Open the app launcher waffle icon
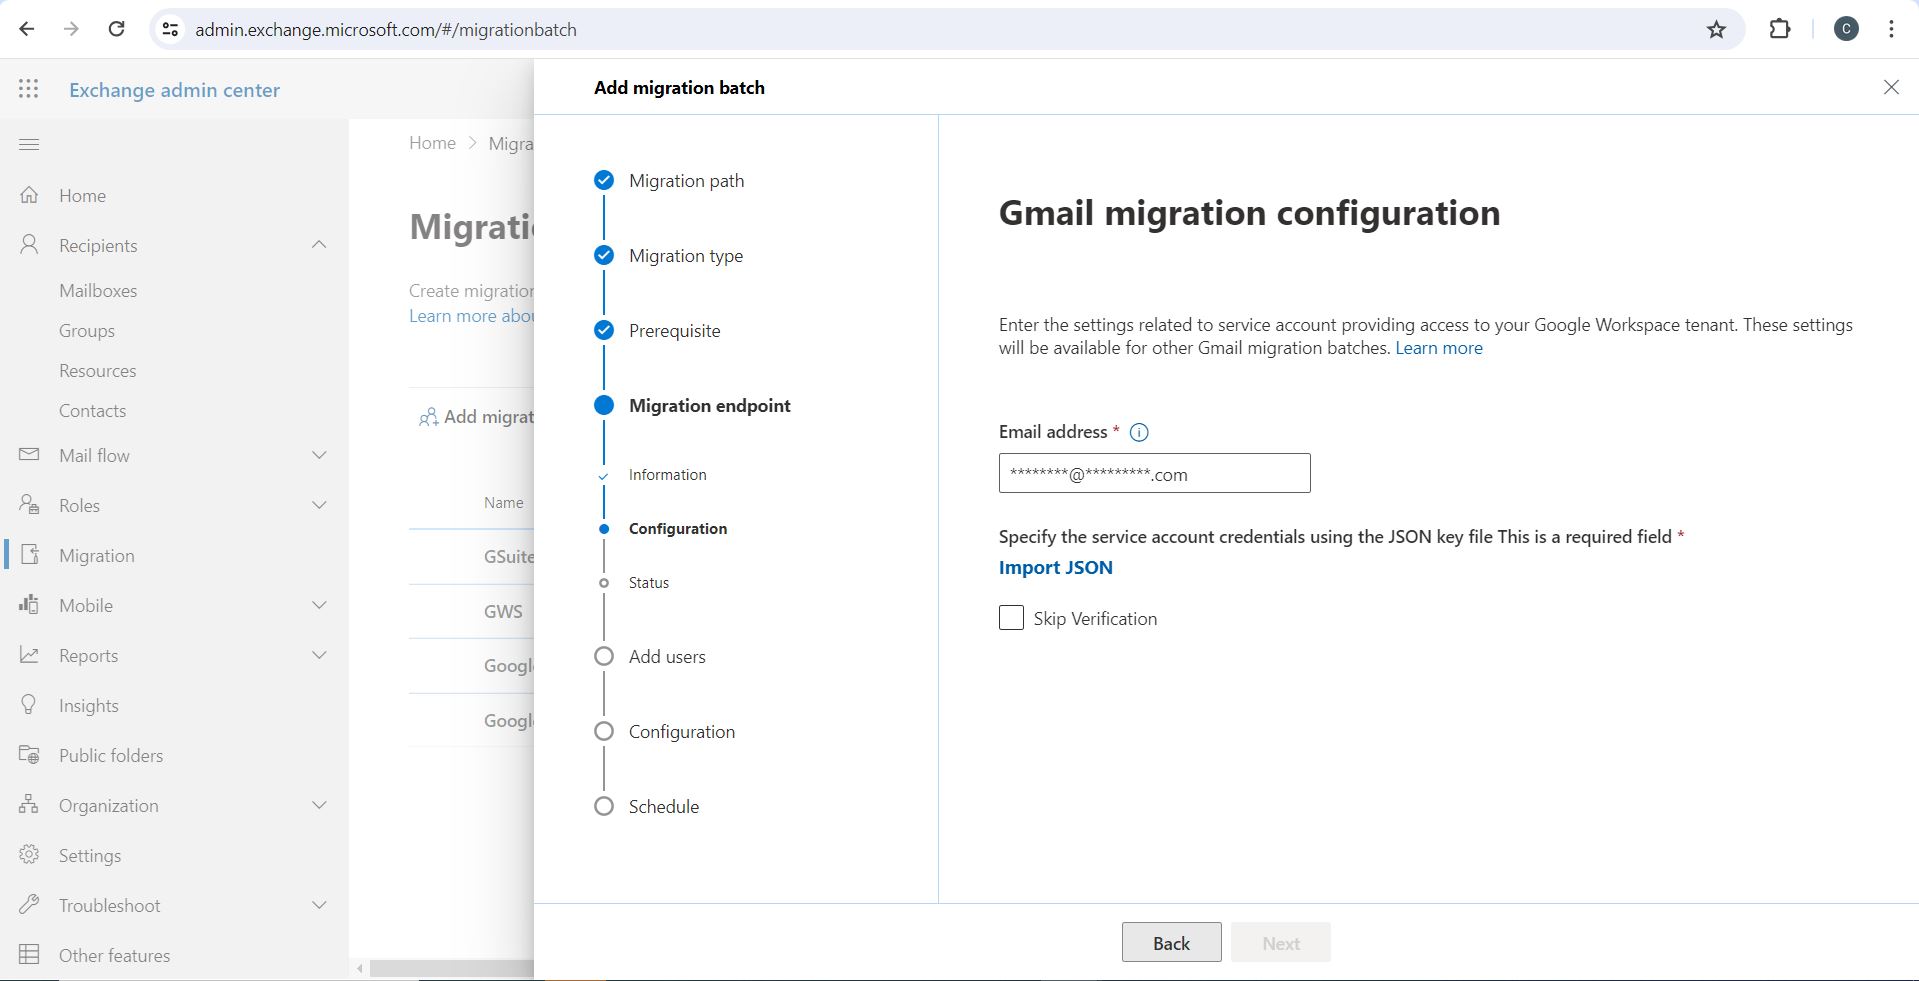Viewport: 1919px width, 981px height. point(29,89)
